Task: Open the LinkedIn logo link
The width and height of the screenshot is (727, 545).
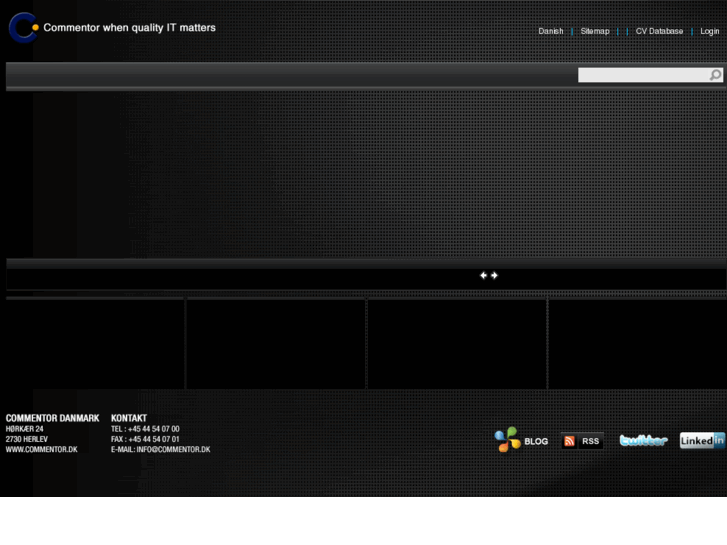Action: 702,440
